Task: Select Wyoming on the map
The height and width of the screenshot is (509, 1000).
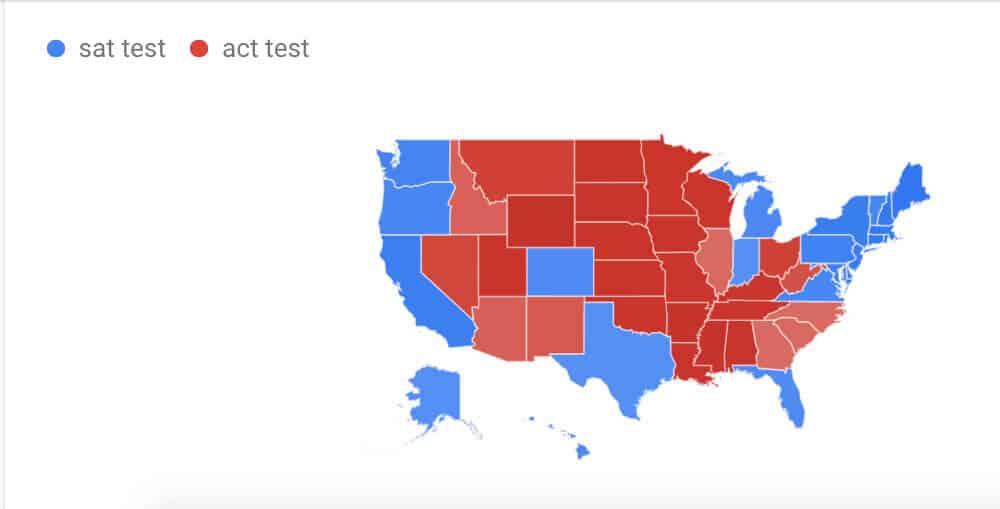Action: (541, 221)
